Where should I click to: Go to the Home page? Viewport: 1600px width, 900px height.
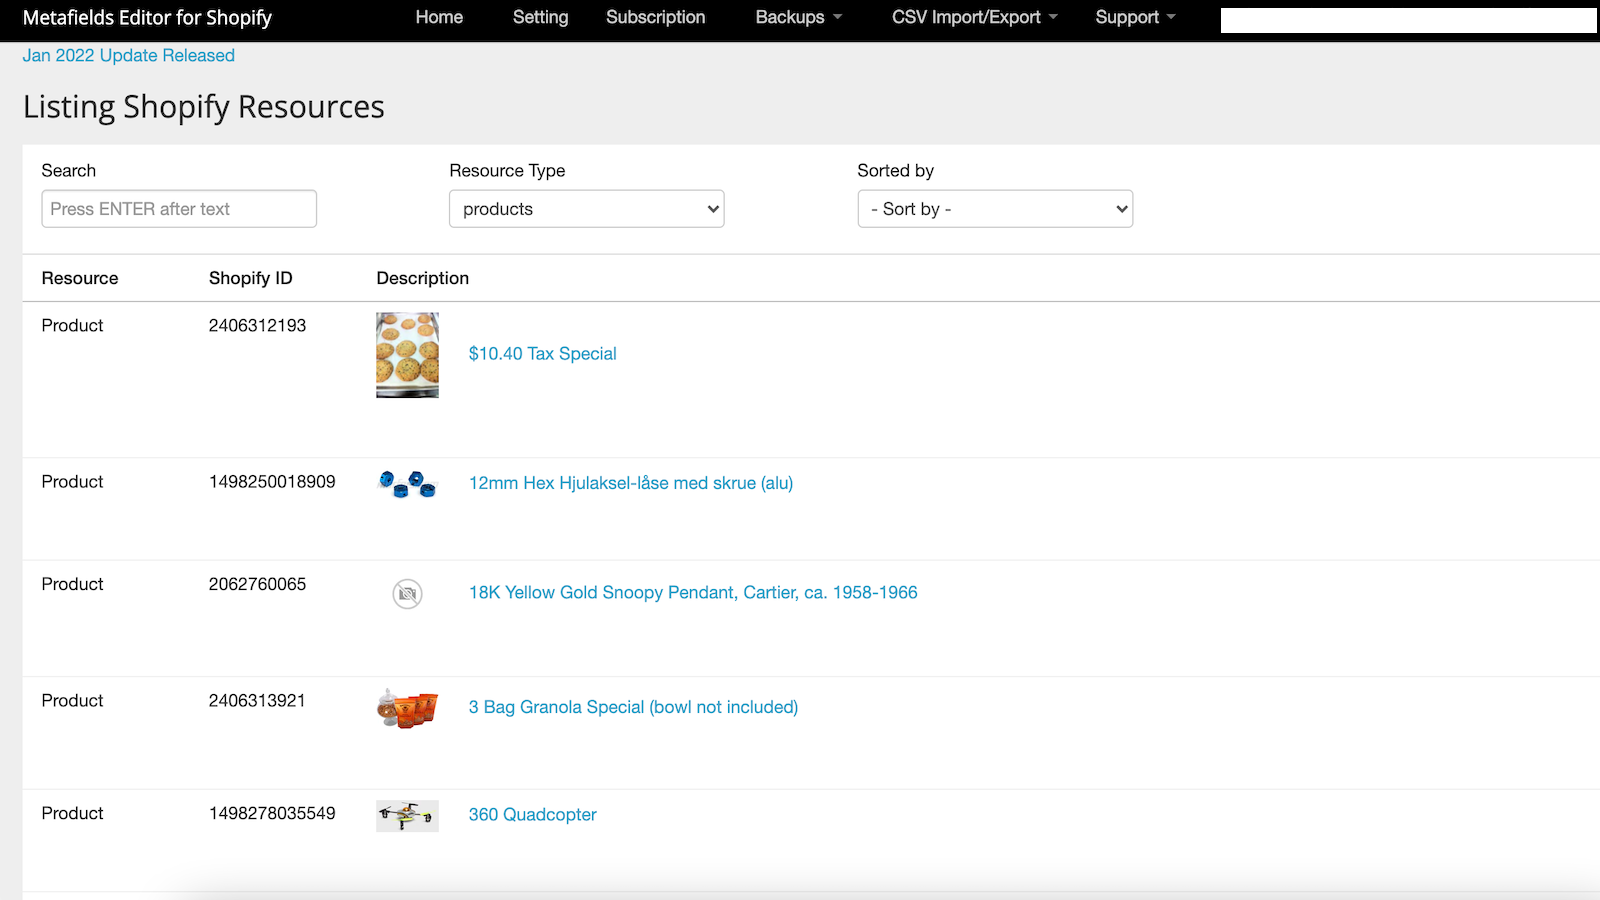[439, 17]
